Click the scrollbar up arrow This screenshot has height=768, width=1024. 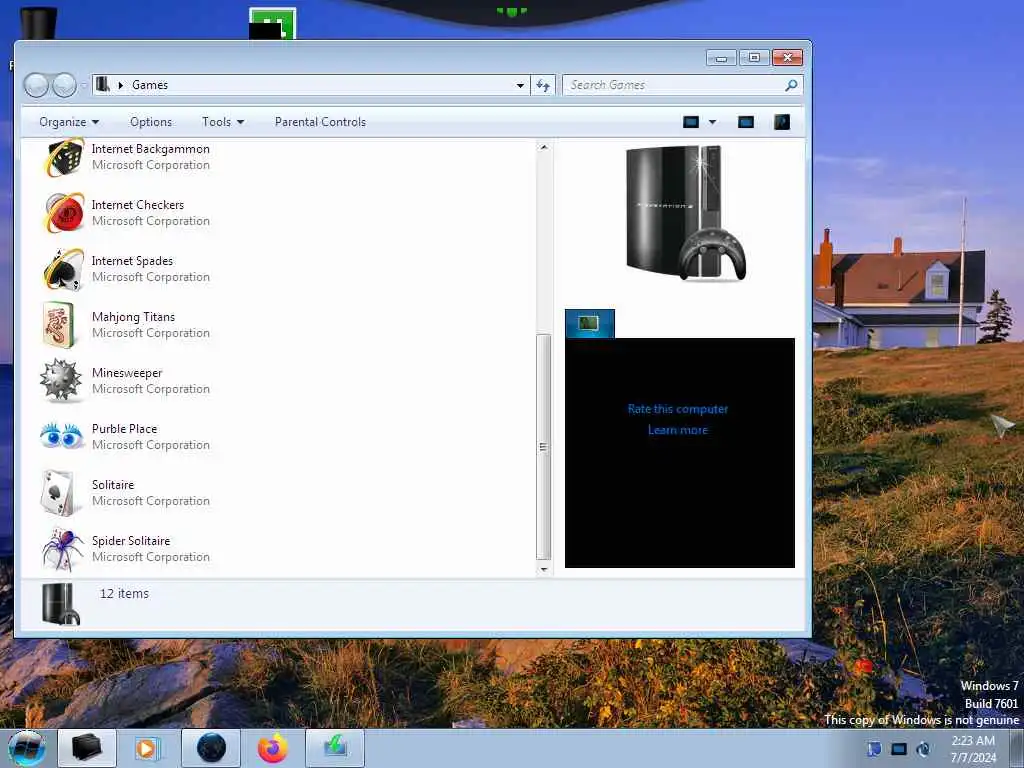(543, 148)
